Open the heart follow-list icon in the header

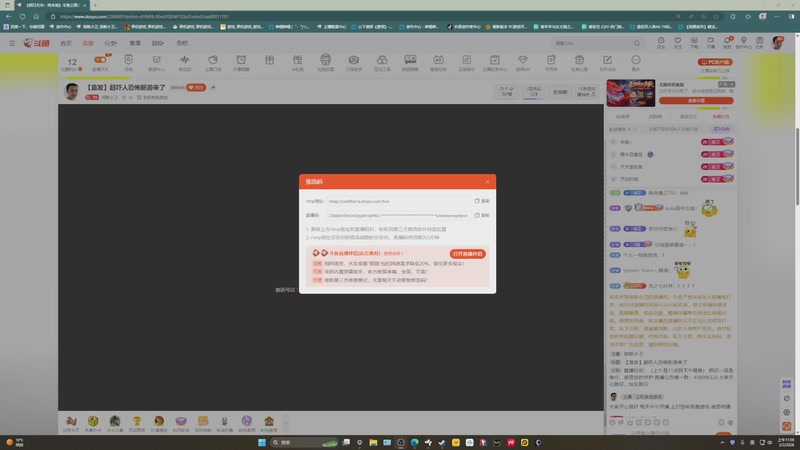pyautogui.click(x=678, y=42)
